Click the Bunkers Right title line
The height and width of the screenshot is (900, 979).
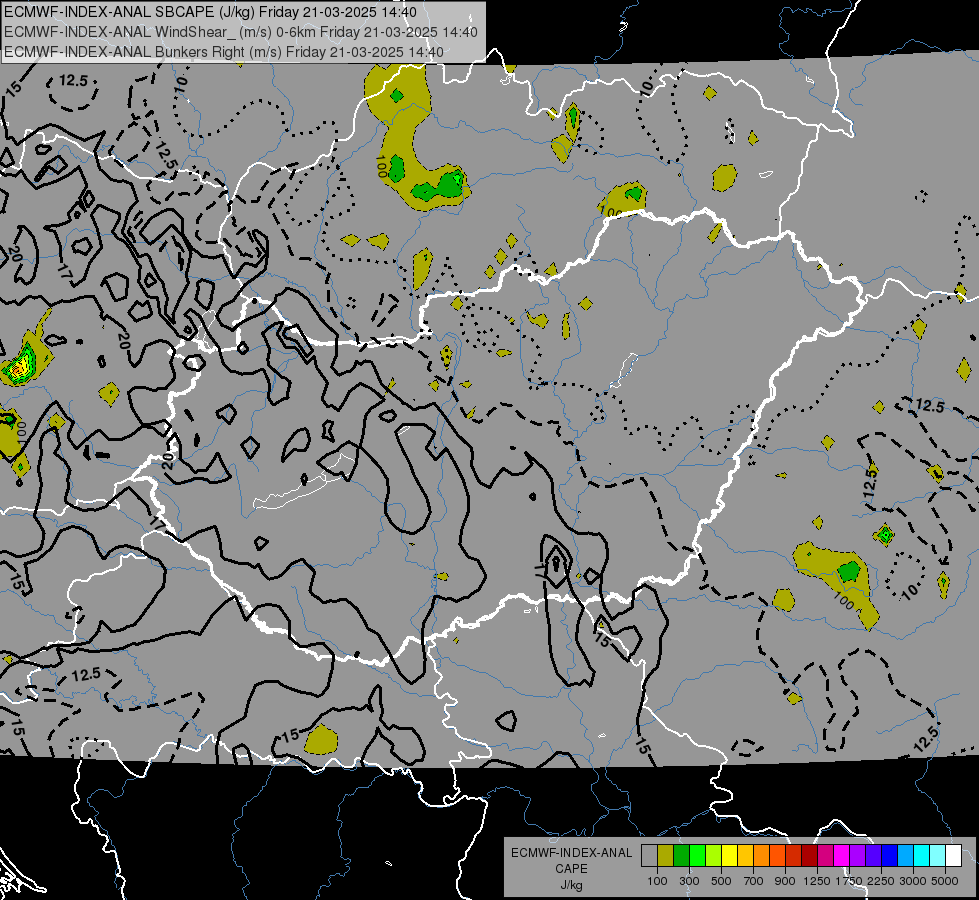[x=224, y=52]
